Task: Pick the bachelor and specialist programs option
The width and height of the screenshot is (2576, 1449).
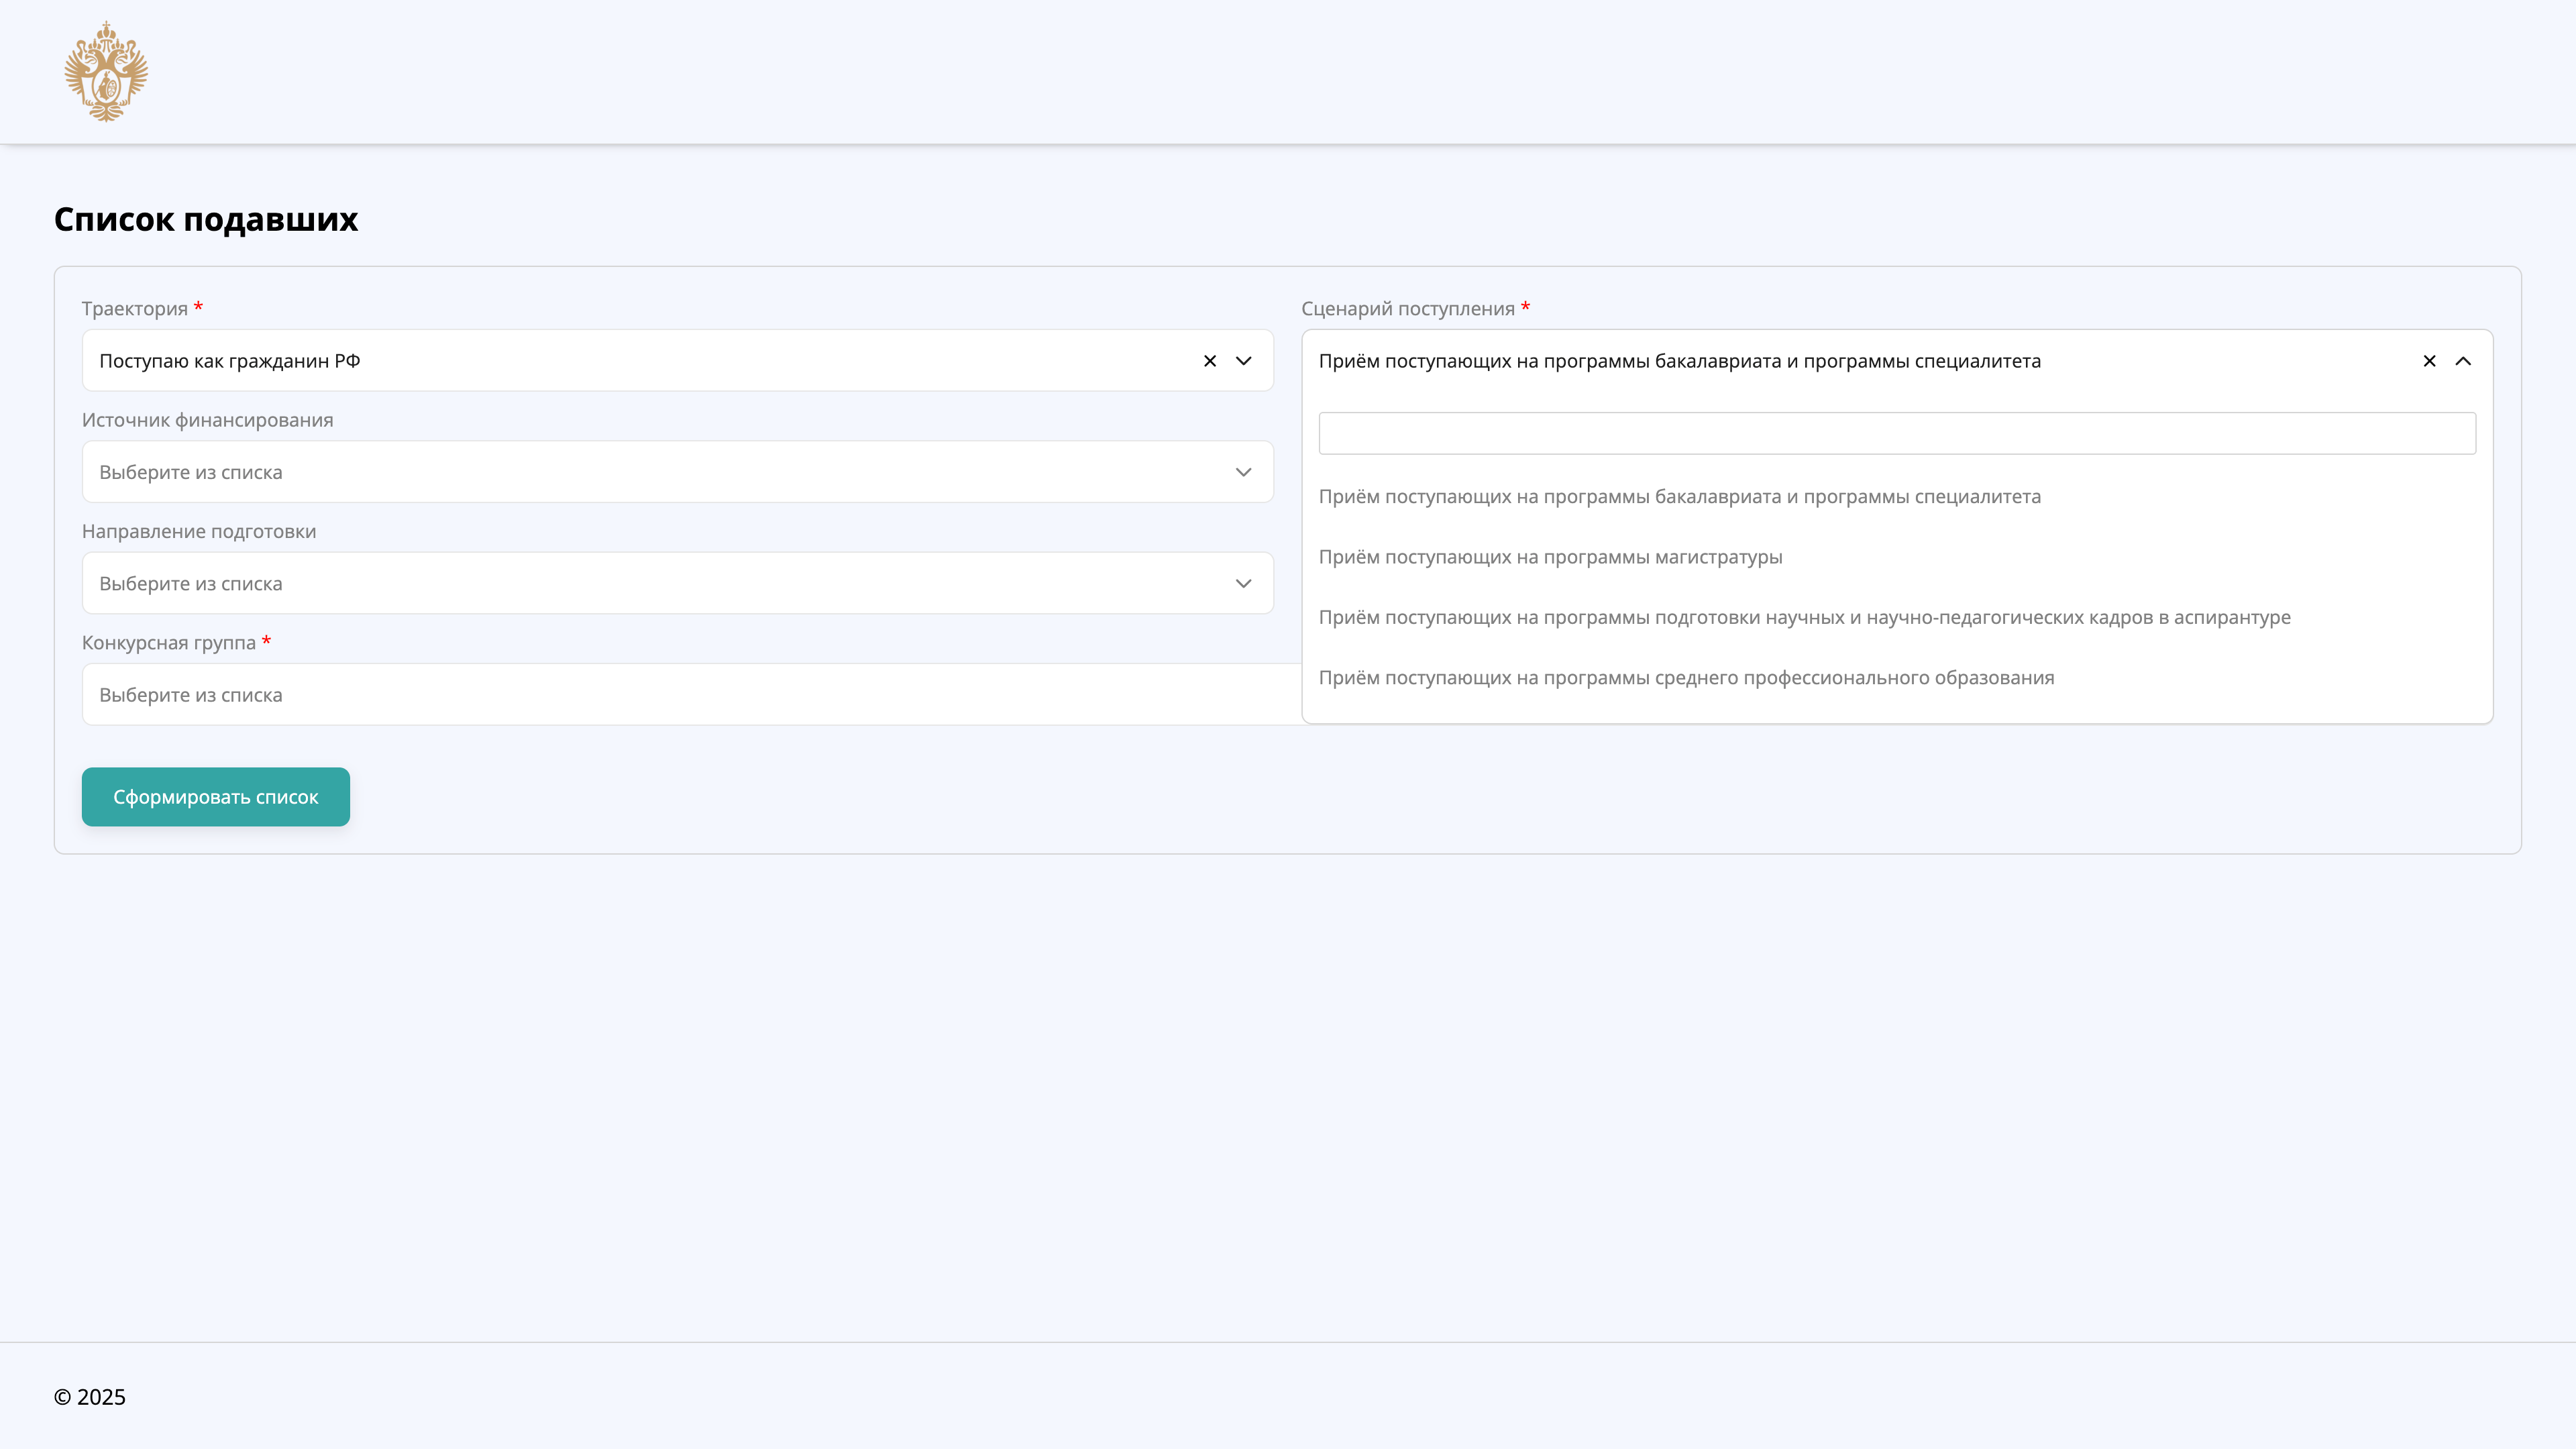Action: pos(1680,496)
